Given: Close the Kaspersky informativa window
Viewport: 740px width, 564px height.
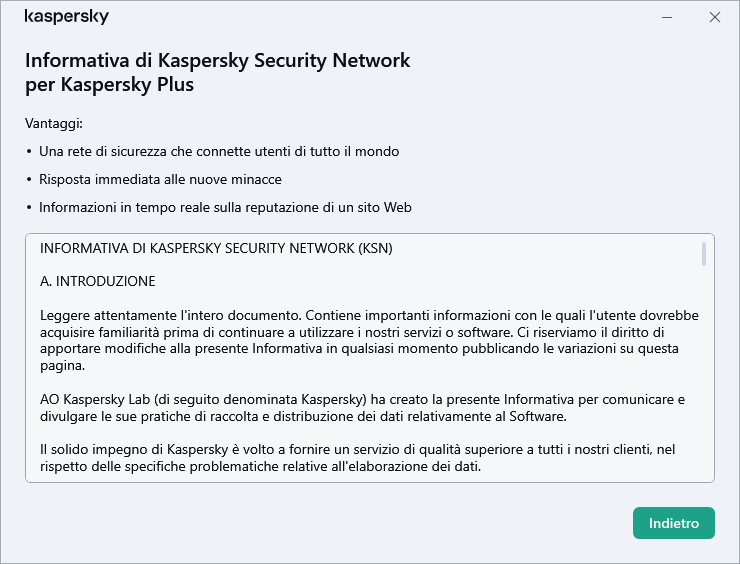Looking at the screenshot, I should point(714,17).
